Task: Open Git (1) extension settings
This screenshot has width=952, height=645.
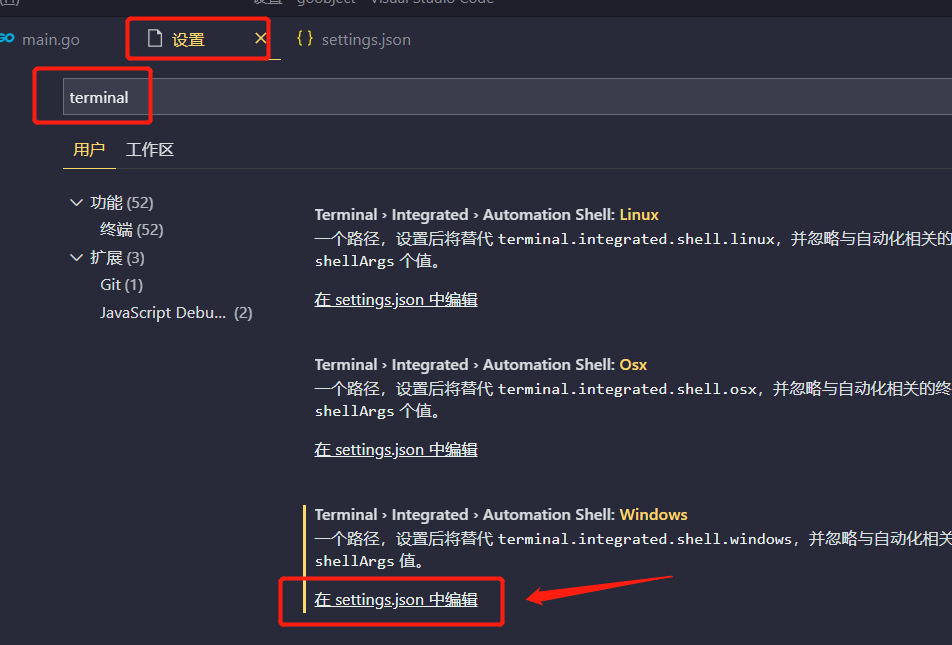Action: tap(121, 285)
